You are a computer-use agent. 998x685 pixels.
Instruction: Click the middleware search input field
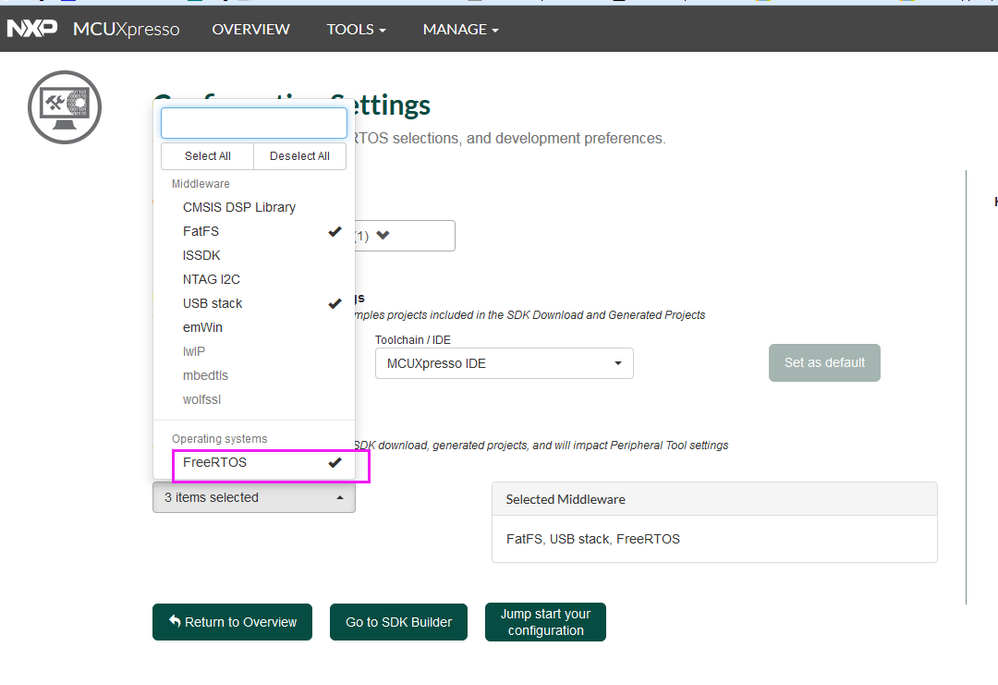point(254,123)
